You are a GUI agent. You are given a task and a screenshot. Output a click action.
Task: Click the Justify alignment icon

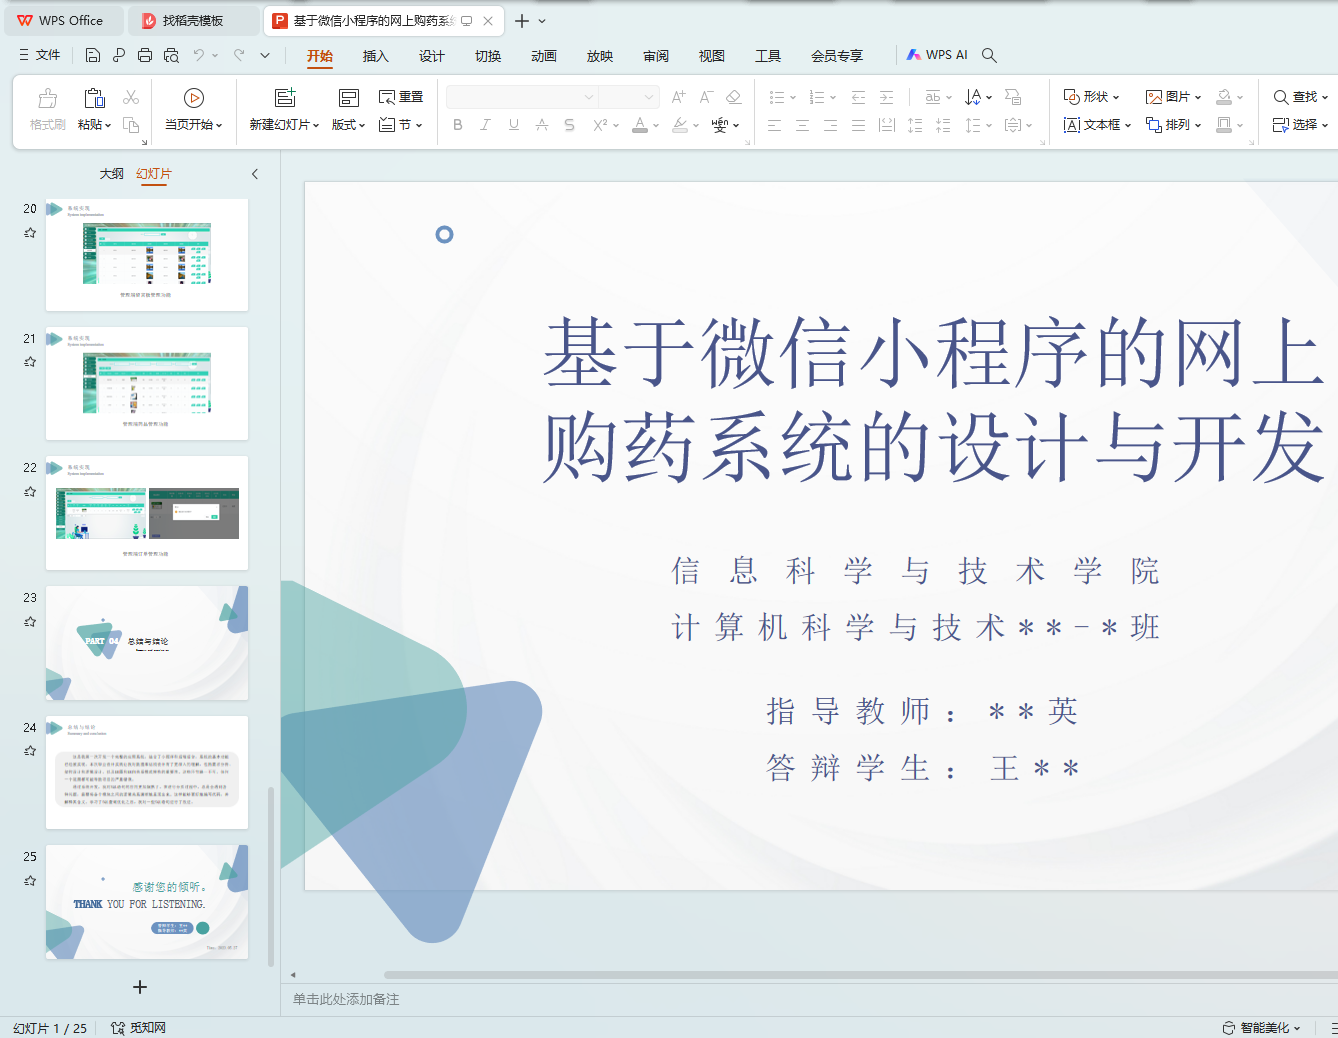[x=858, y=125]
